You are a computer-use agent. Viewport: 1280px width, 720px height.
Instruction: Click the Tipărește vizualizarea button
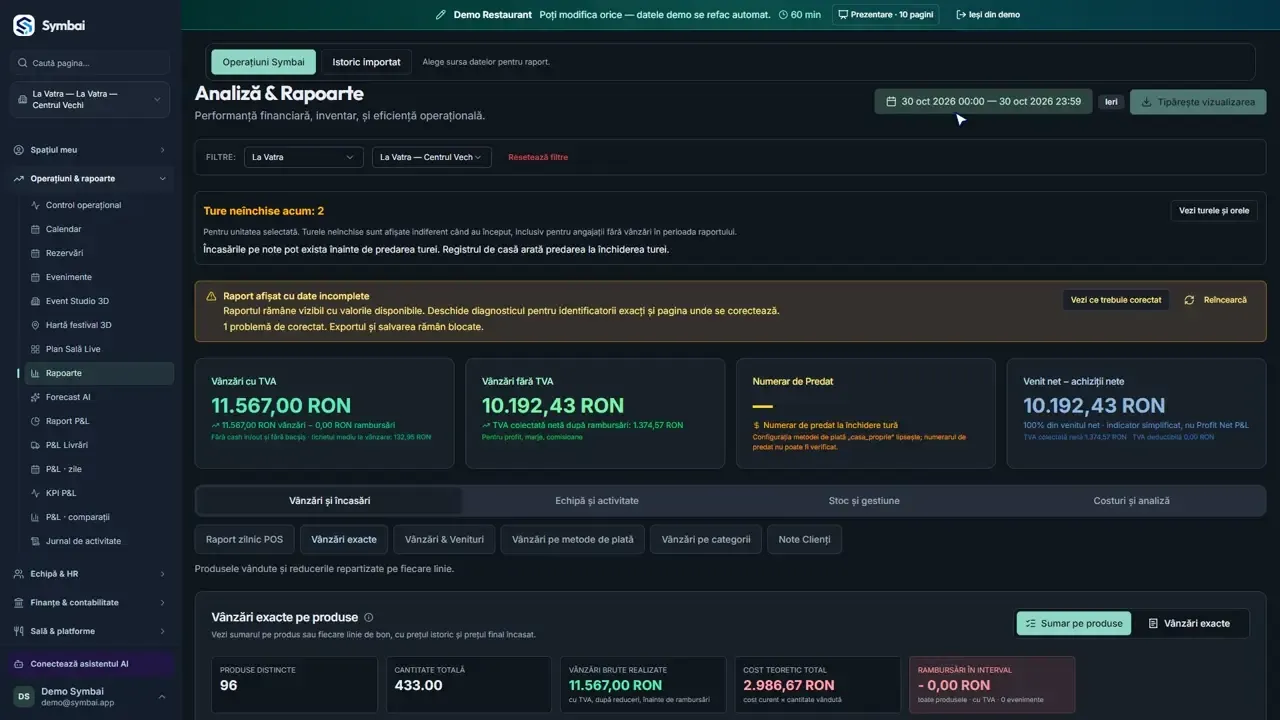(1198, 102)
